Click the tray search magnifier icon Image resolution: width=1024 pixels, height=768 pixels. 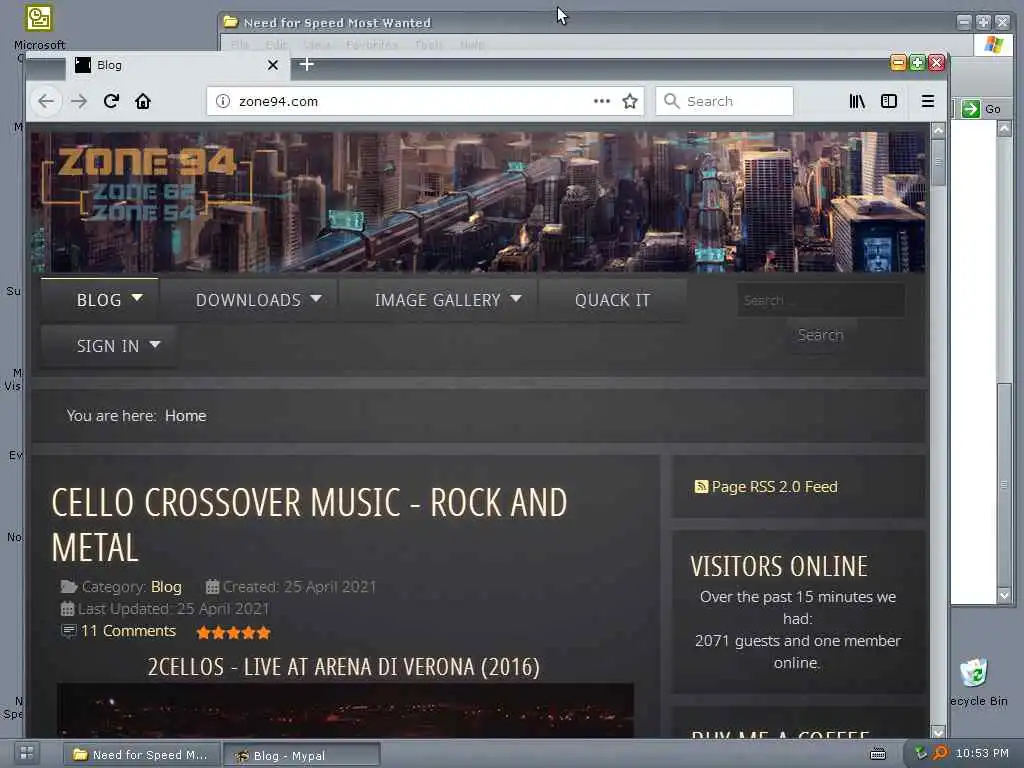click(940, 753)
